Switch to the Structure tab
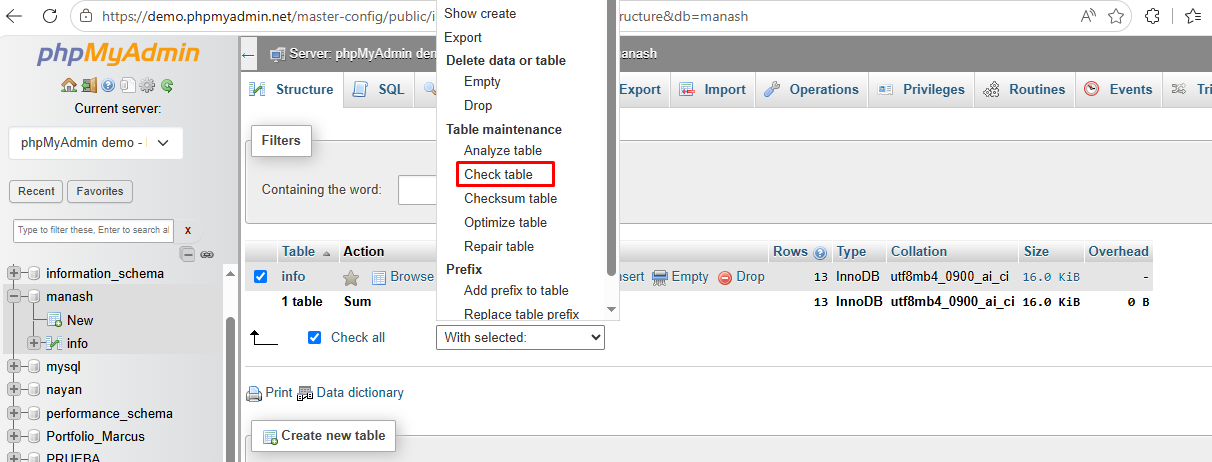The image size is (1212, 462). (292, 89)
